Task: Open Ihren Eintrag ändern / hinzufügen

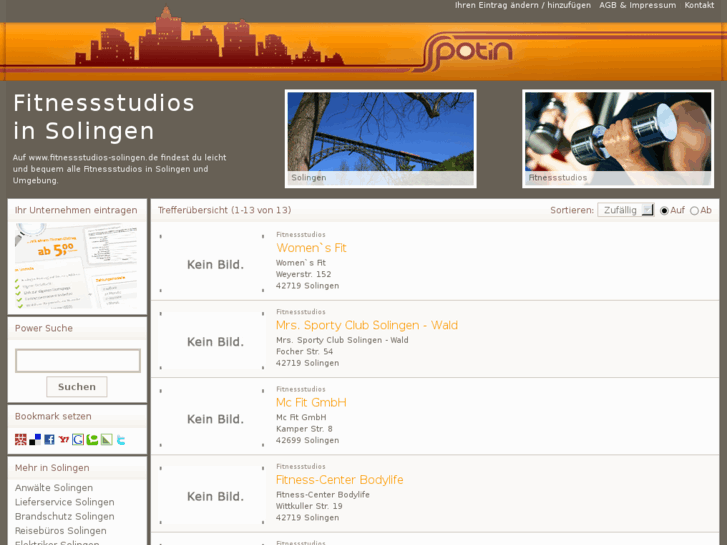Action: [523, 5]
